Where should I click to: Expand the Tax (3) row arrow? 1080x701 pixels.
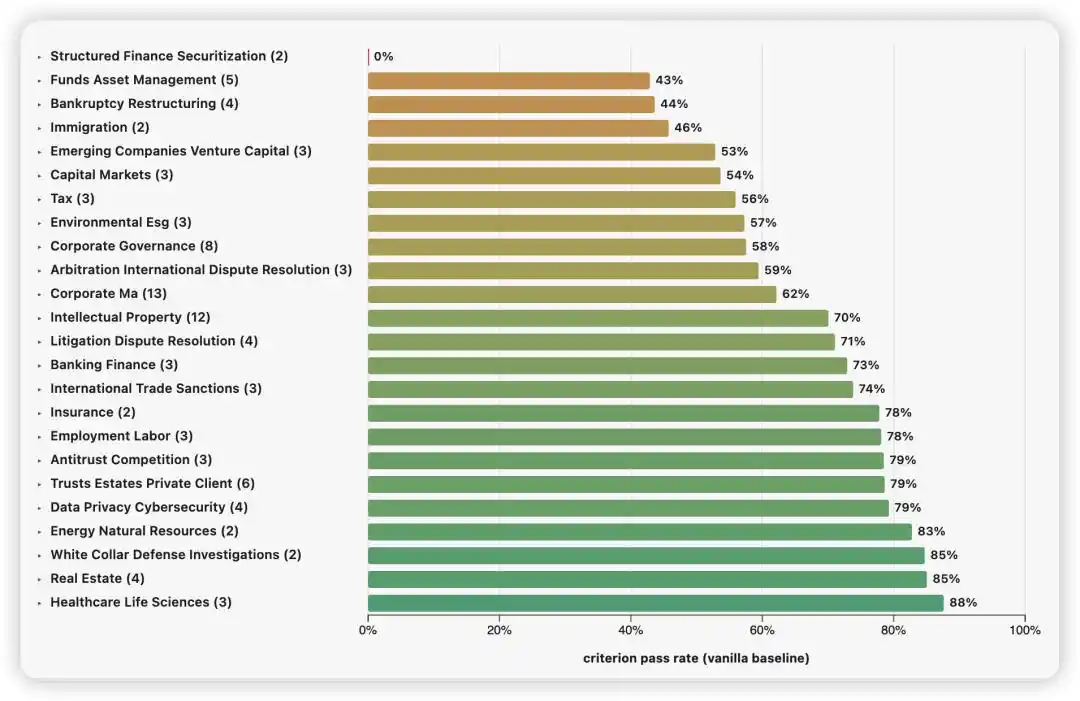(39, 200)
